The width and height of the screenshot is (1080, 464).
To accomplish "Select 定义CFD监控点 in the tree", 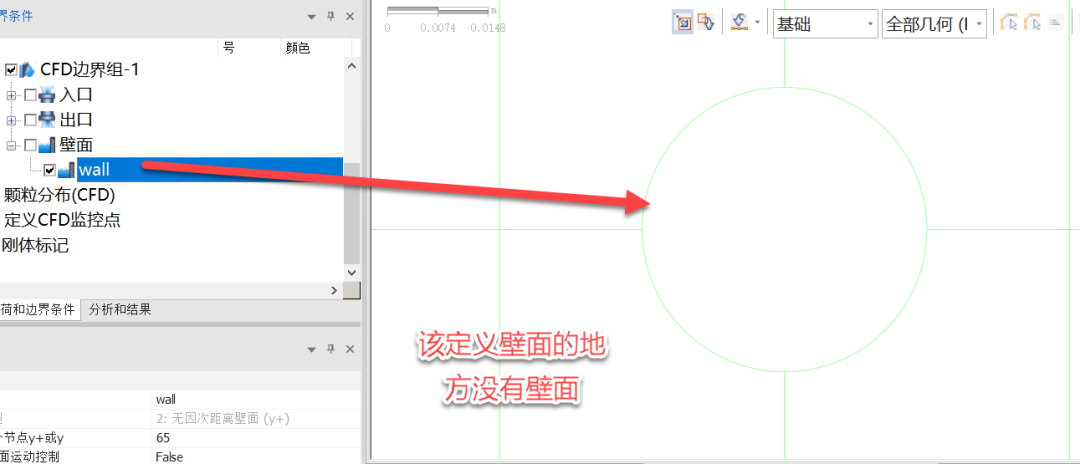I will pyautogui.click(x=63, y=220).
